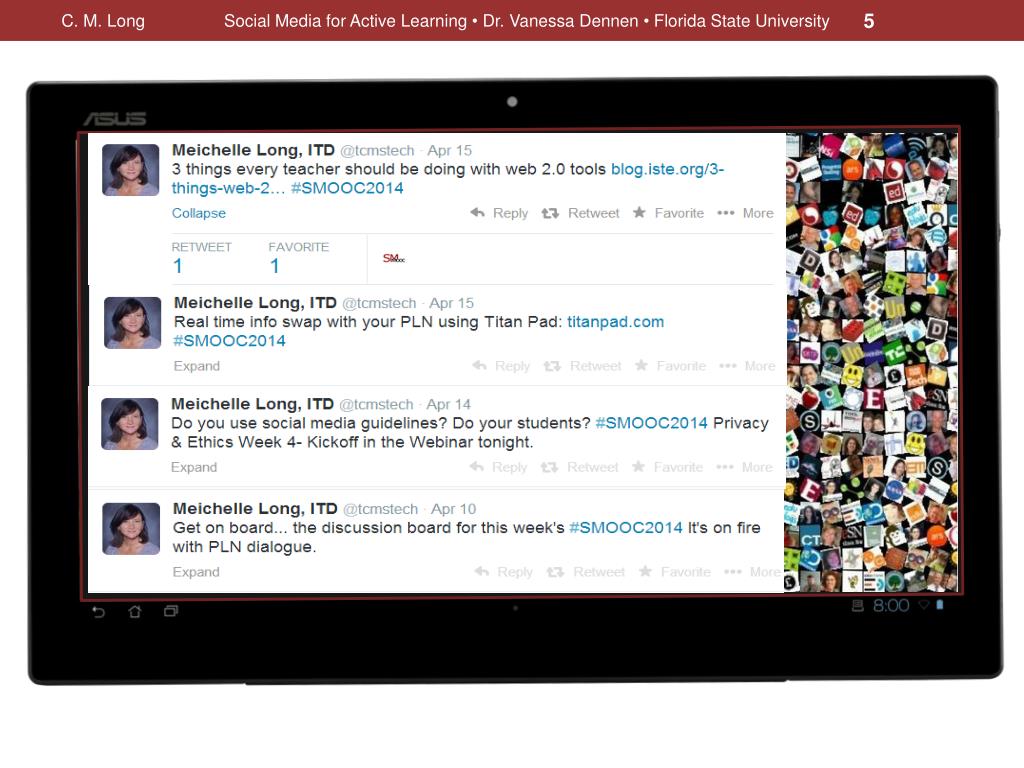The image size is (1024, 768).
Task: Expand the social media guidelines tweet
Action: click(194, 467)
